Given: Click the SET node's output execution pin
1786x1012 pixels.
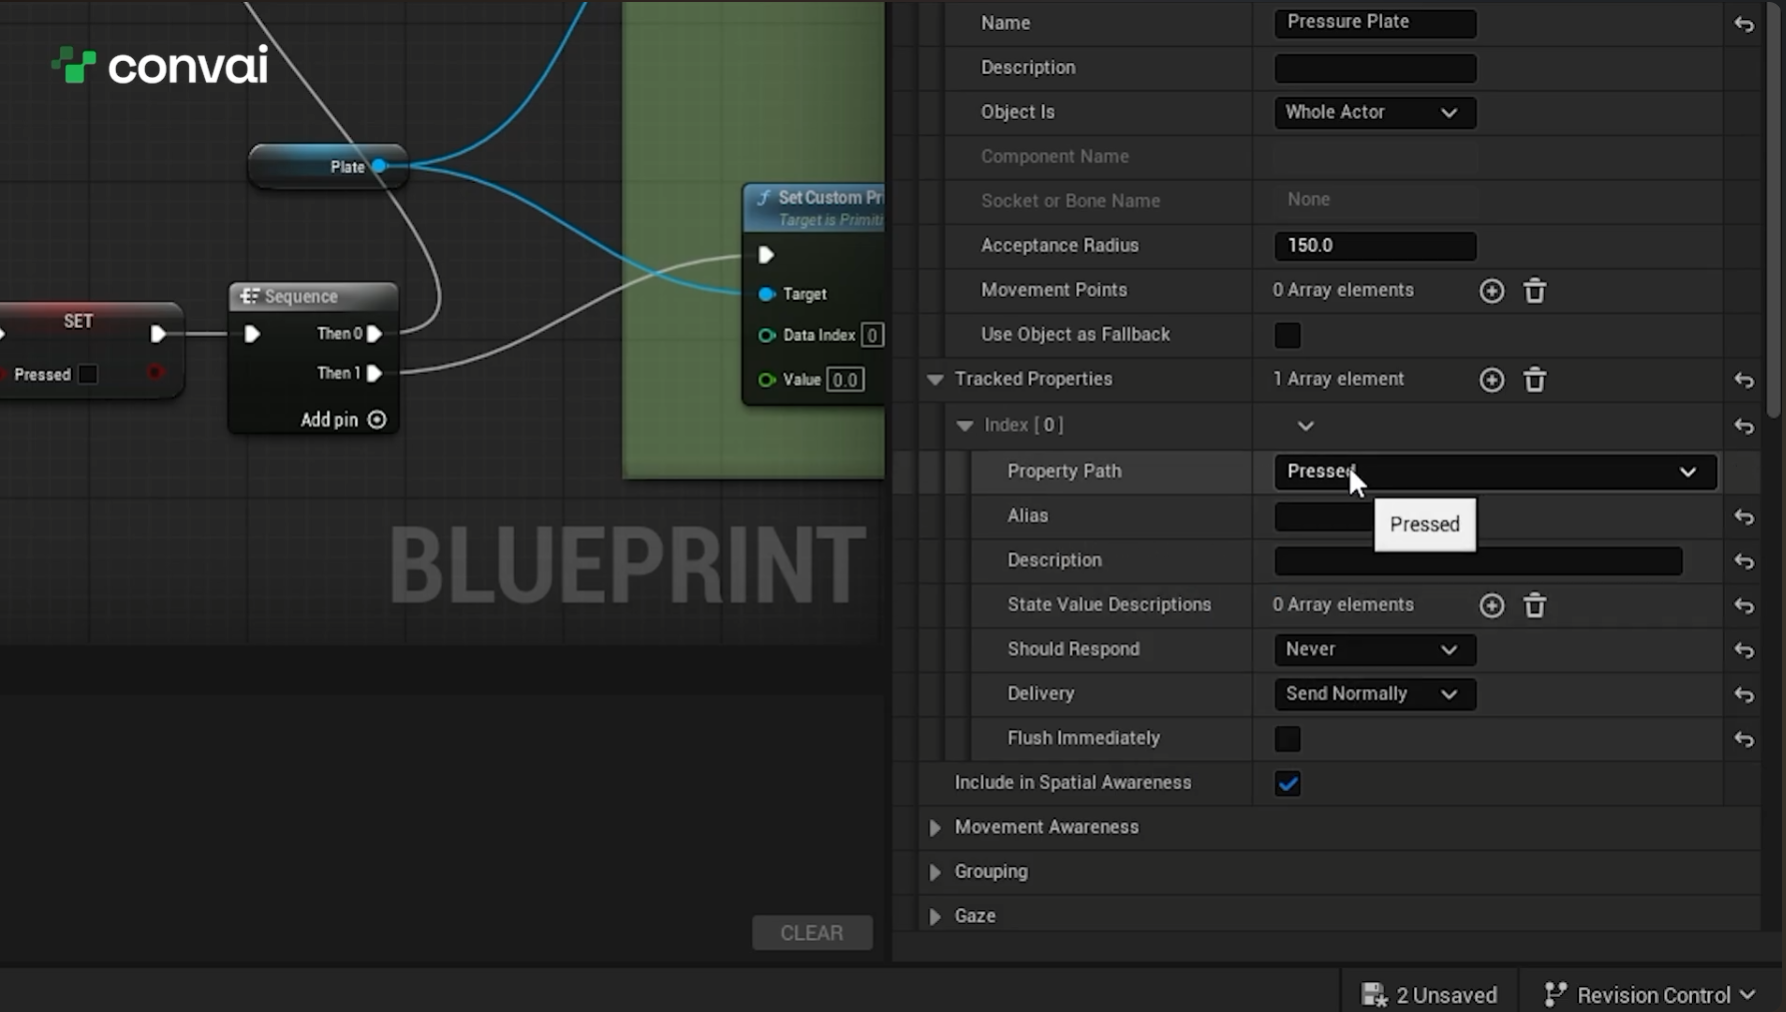Looking at the screenshot, I should (x=158, y=334).
